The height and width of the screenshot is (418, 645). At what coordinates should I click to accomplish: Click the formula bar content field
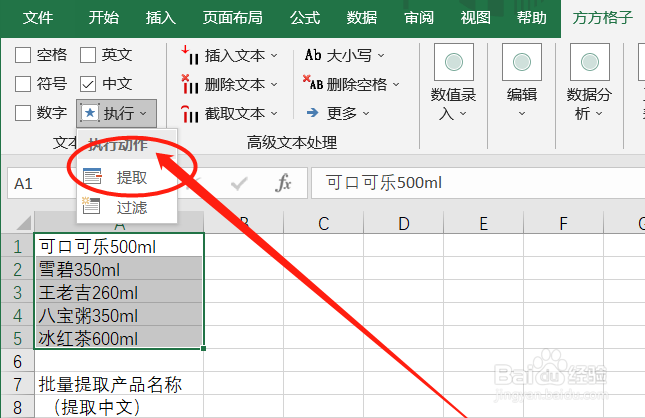478,183
